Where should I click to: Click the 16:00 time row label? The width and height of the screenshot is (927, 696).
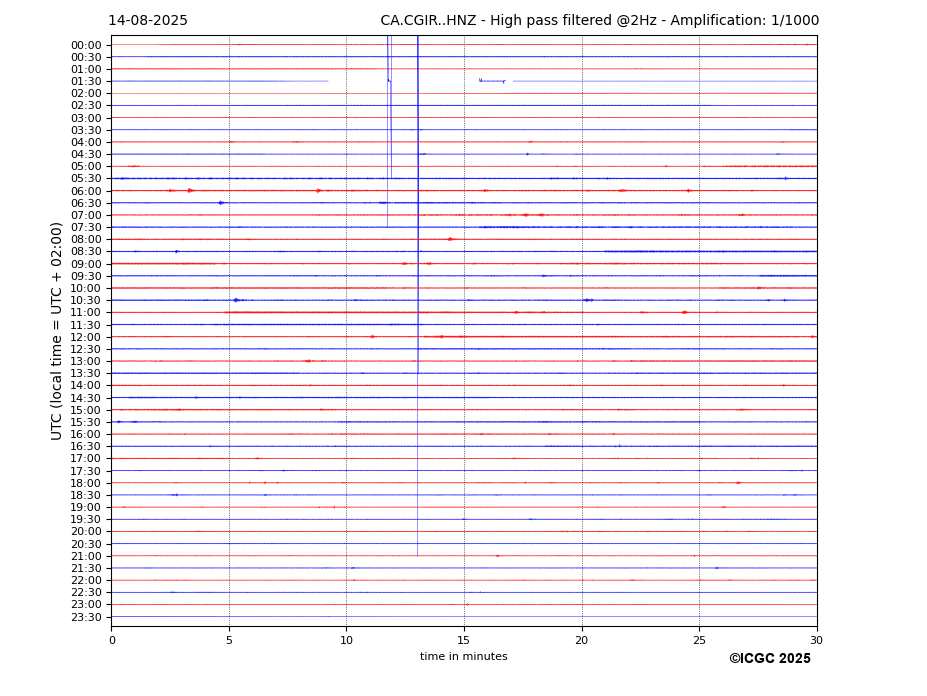click(86, 435)
